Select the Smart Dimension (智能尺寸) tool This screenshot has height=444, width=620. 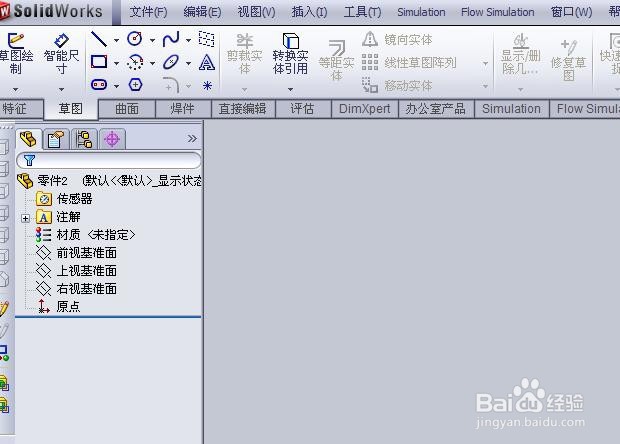61,54
